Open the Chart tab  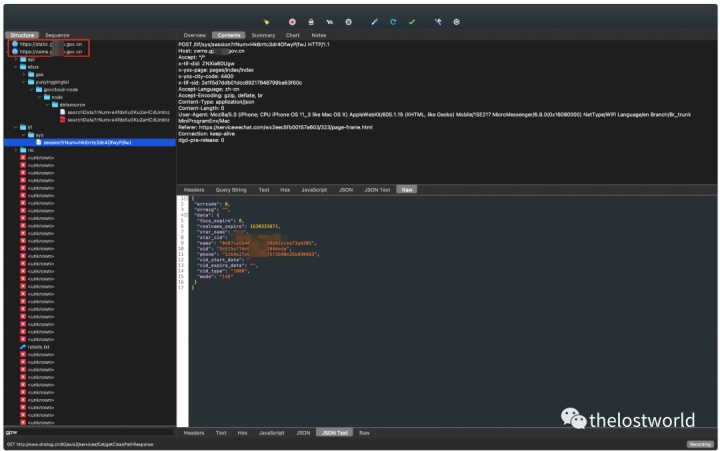coord(292,35)
